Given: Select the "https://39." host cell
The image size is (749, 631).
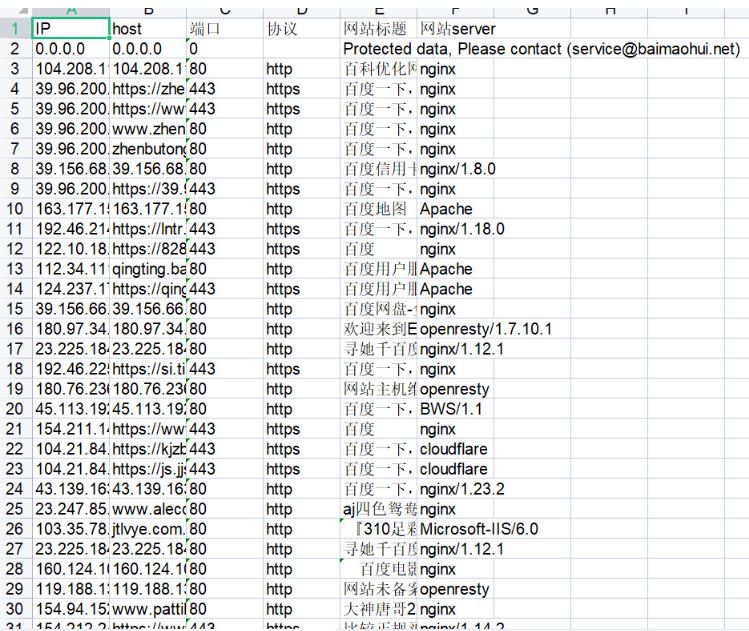Looking at the screenshot, I should [x=148, y=189].
